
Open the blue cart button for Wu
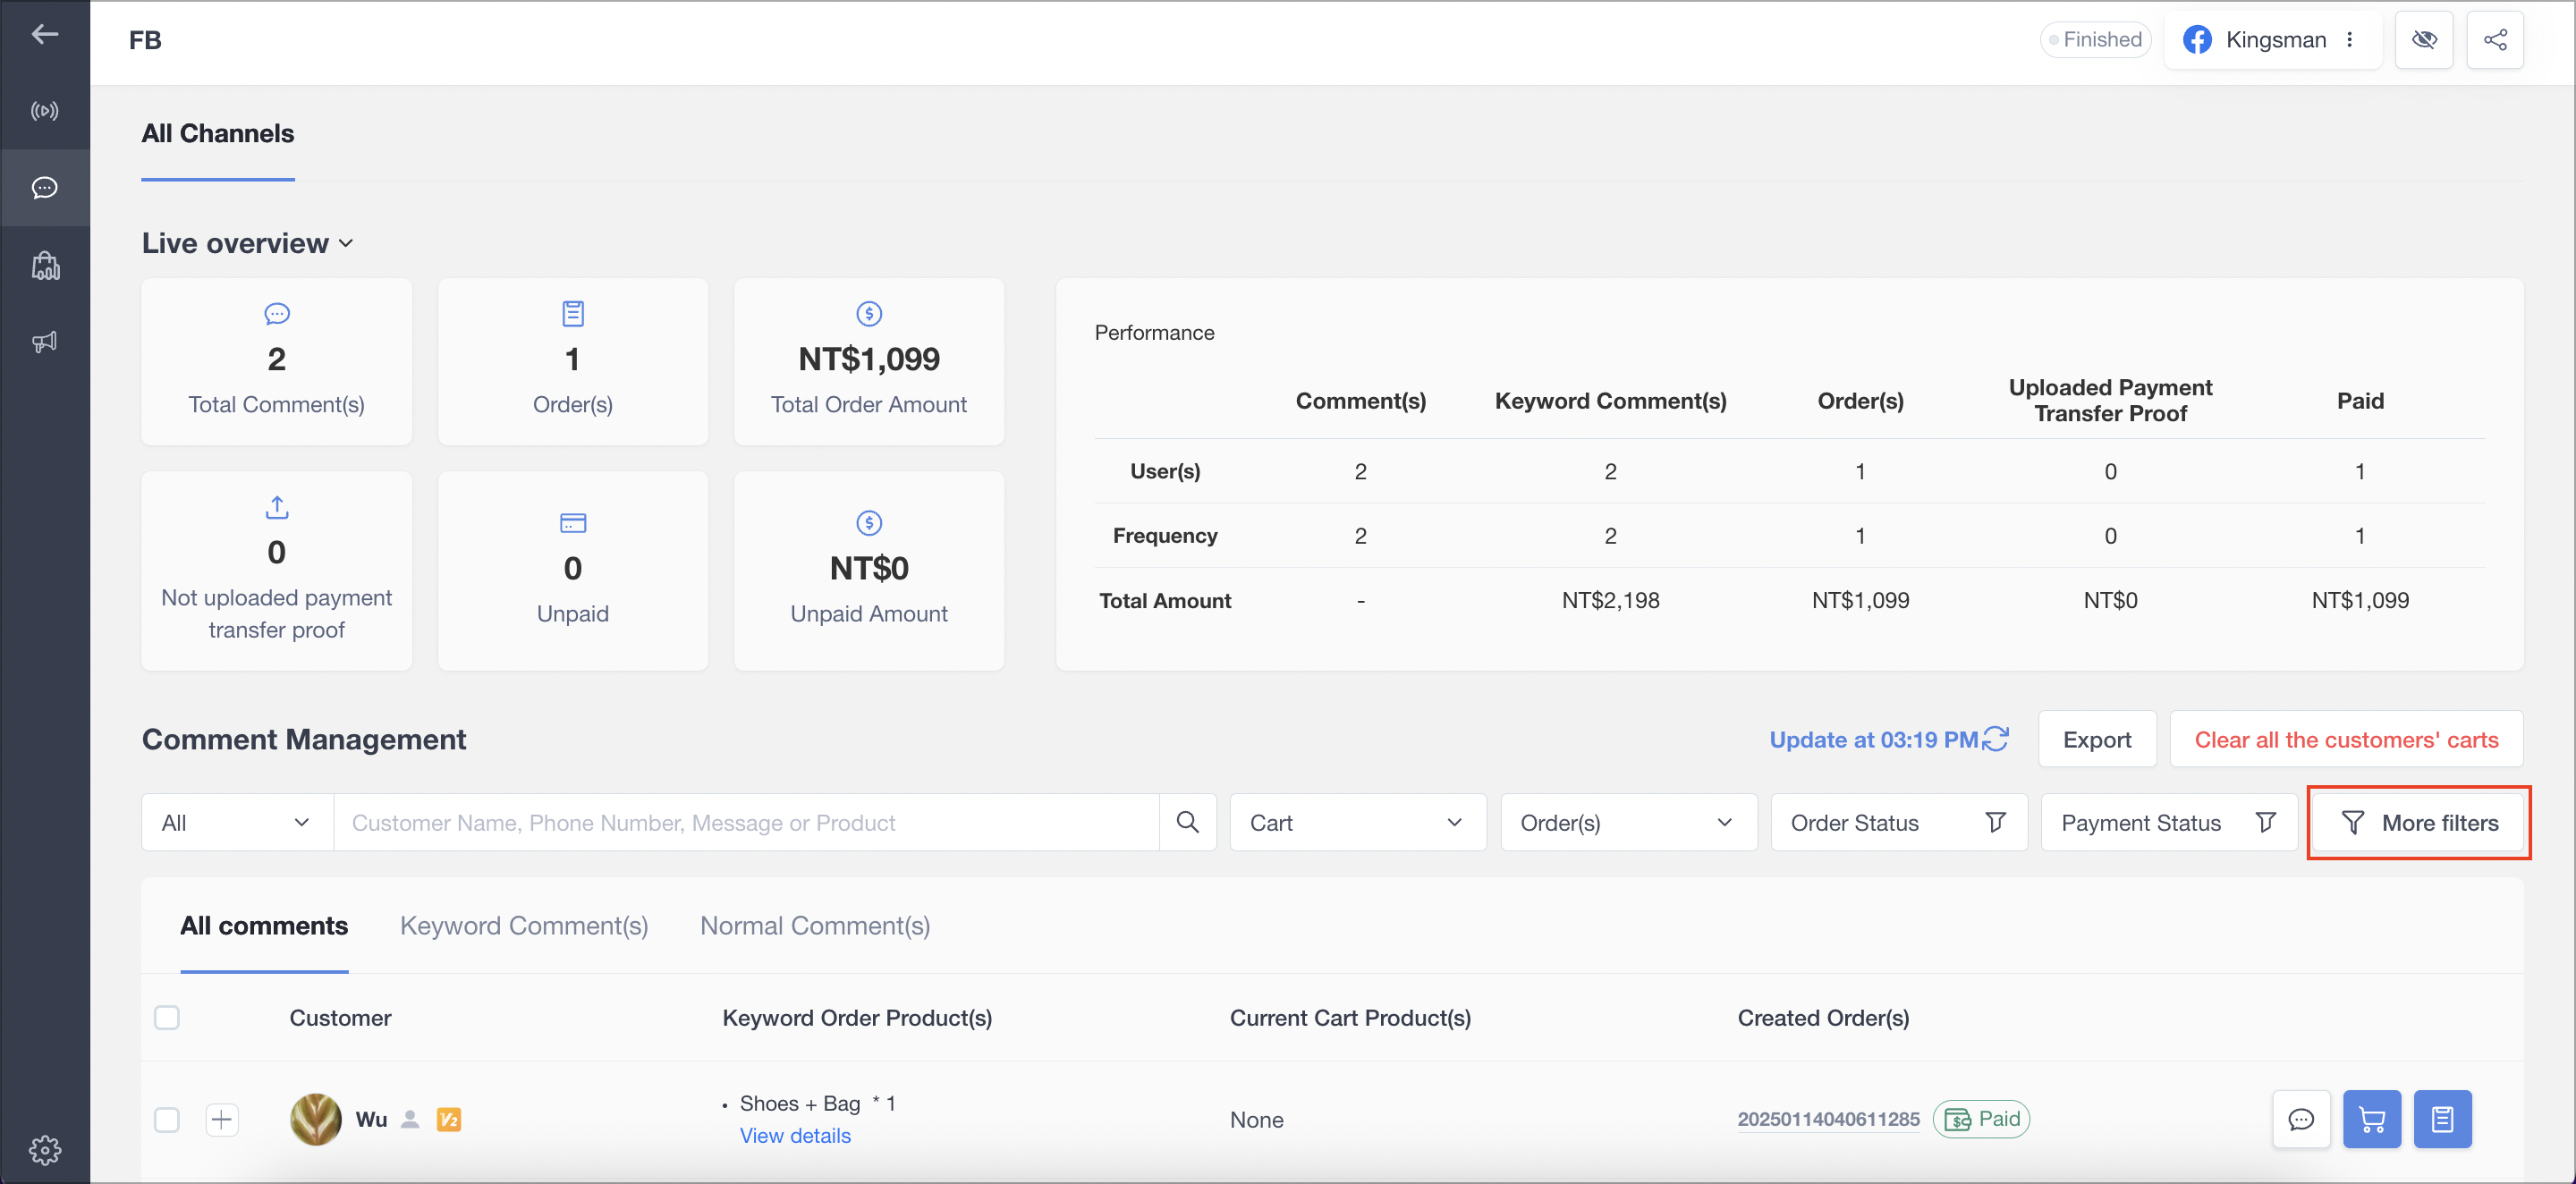(x=2371, y=1119)
